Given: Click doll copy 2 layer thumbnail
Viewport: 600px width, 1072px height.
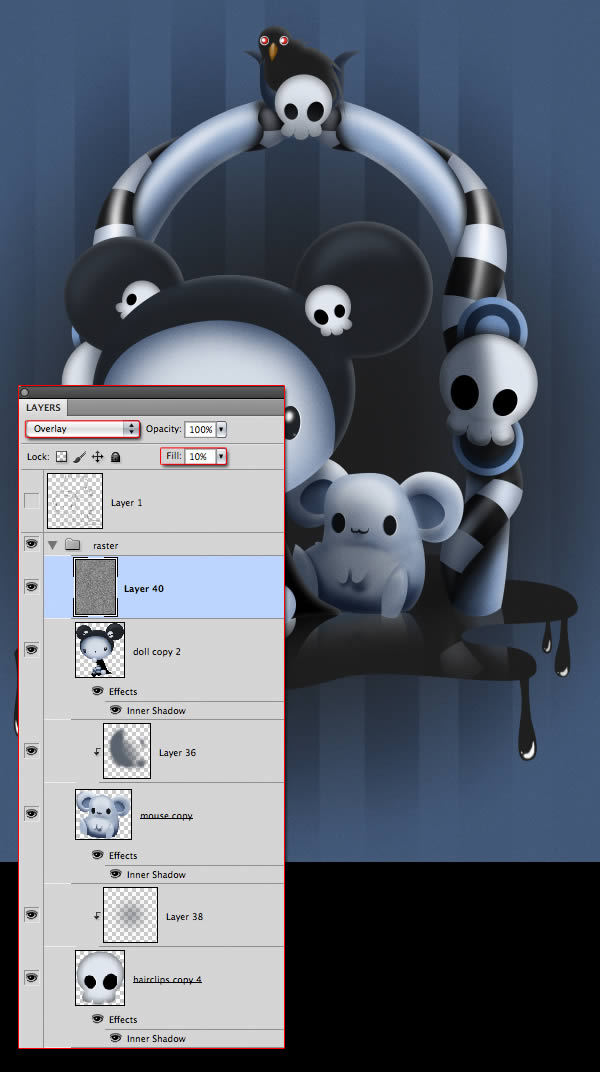Looking at the screenshot, I should click(x=100, y=649).
